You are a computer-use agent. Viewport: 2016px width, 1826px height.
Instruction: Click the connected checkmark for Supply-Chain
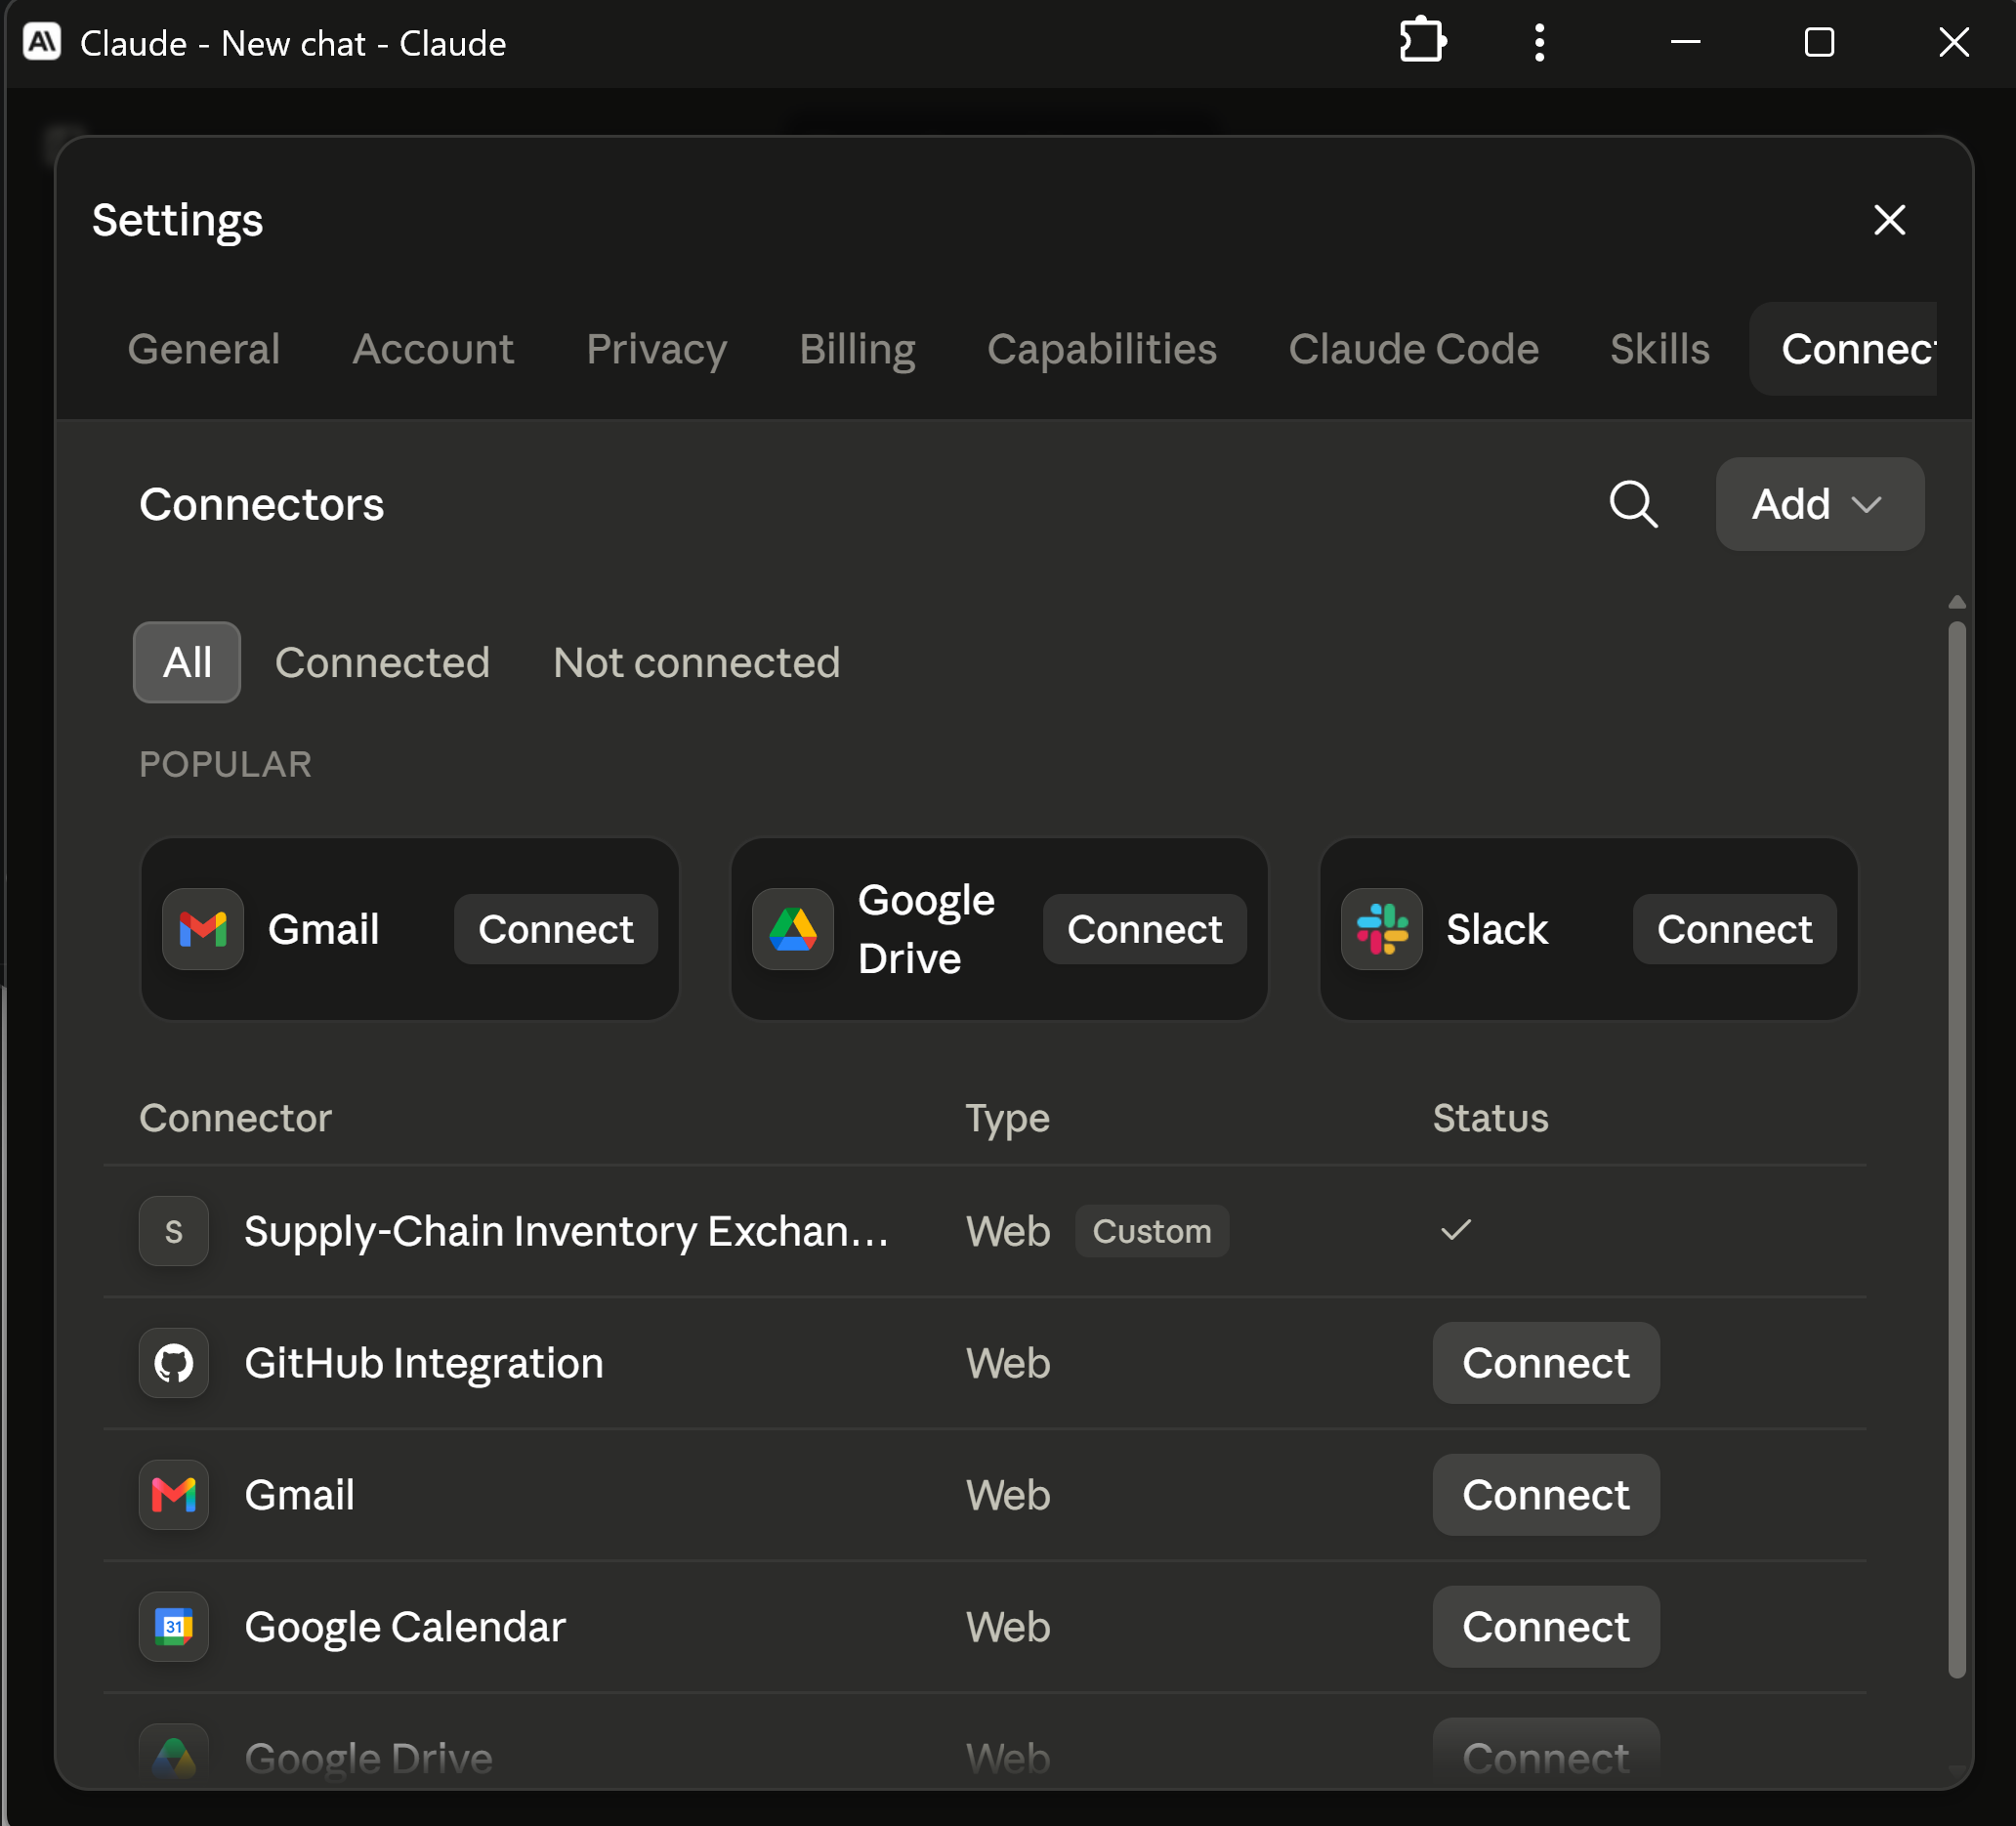coord(1456,1230)
